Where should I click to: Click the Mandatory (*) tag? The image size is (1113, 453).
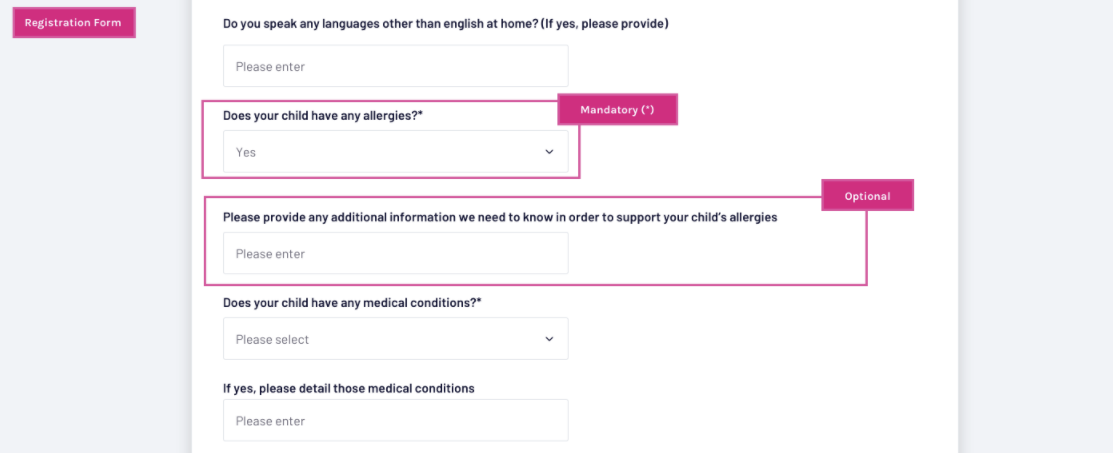pos(617,110)
